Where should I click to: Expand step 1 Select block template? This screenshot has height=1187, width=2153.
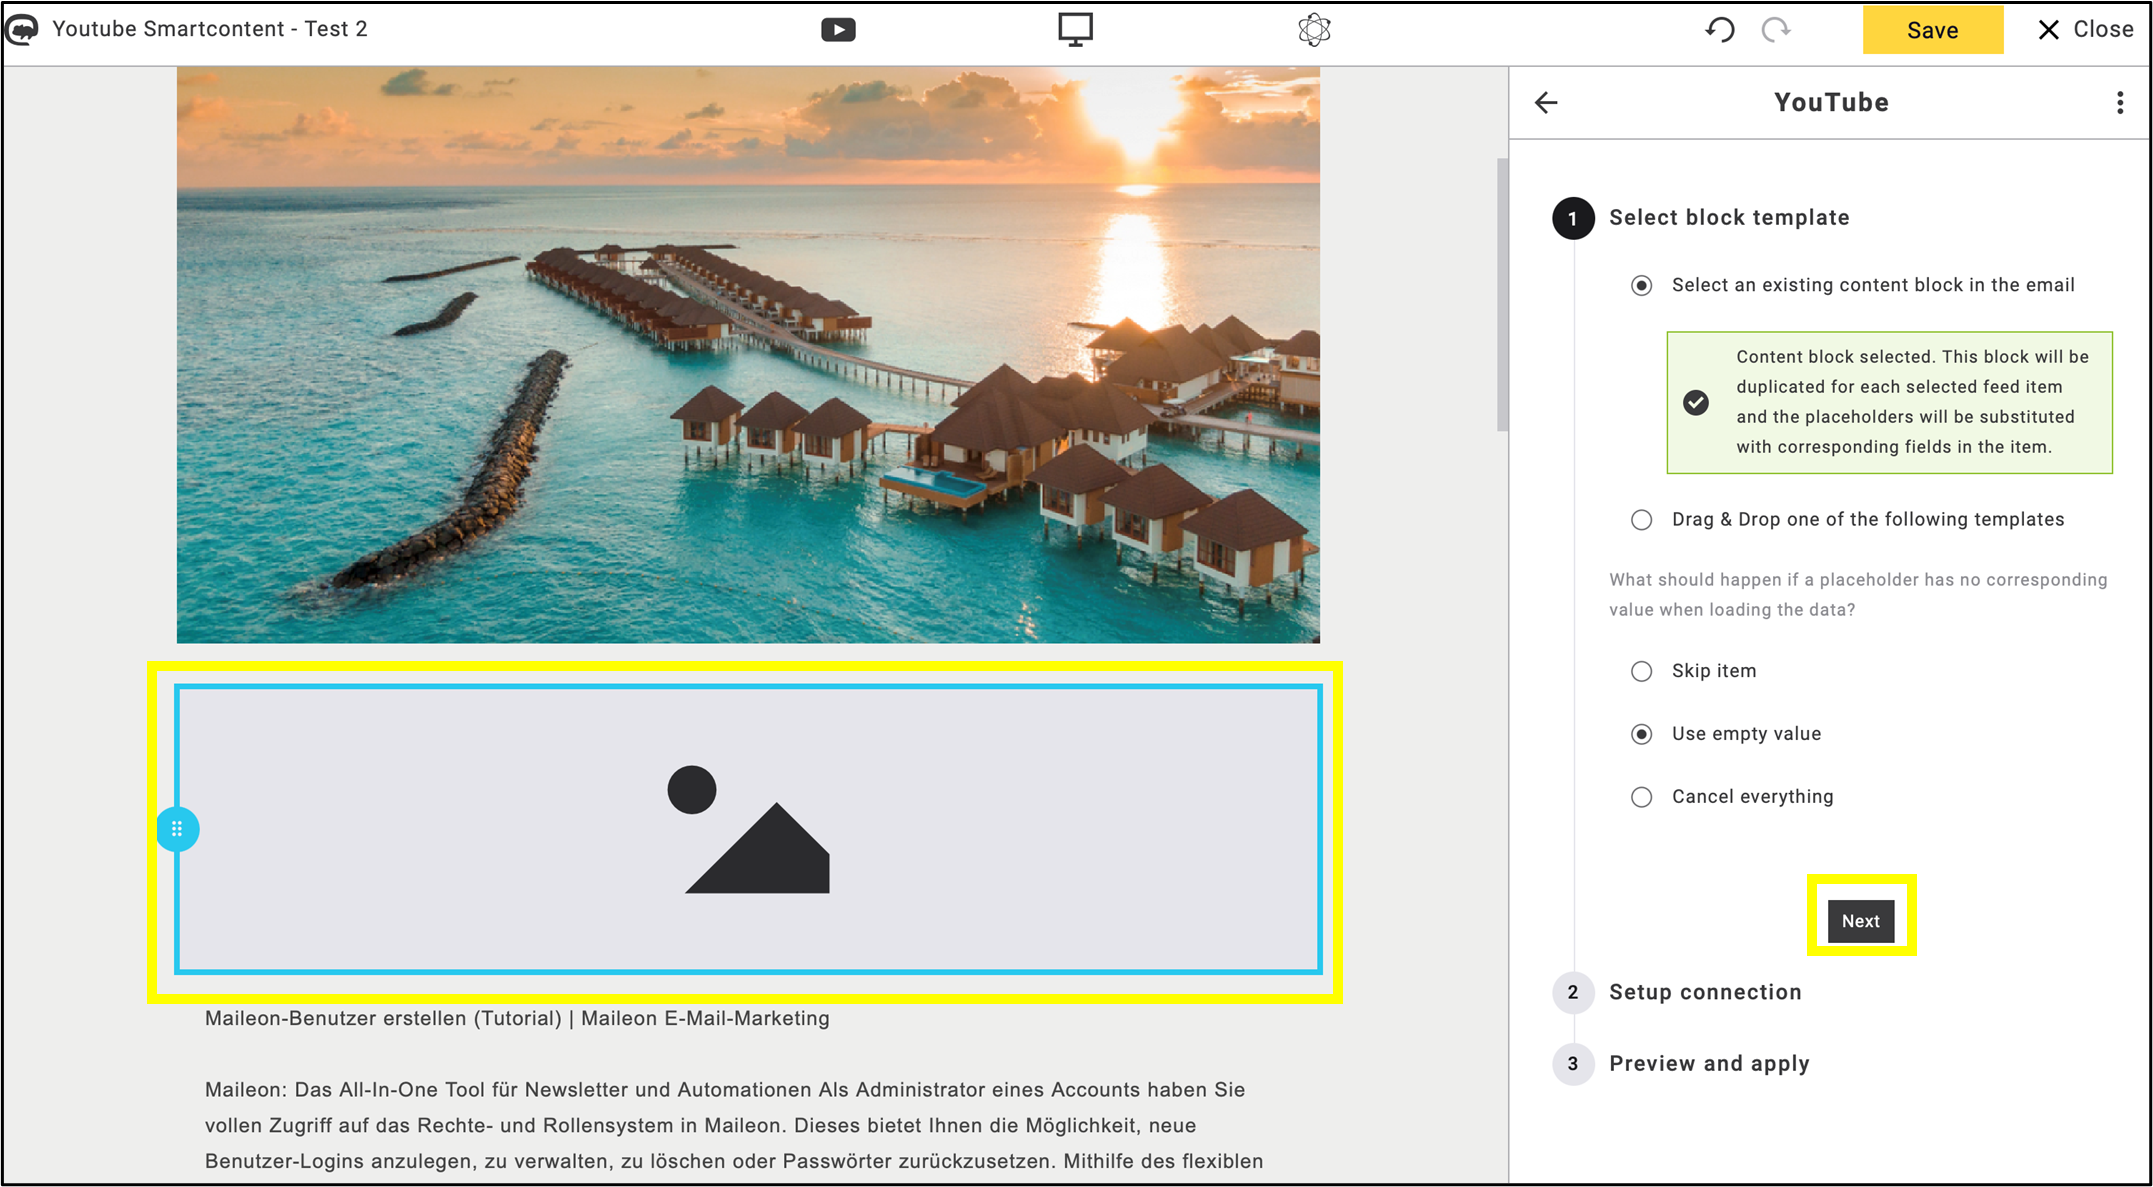click(1729, 218)
